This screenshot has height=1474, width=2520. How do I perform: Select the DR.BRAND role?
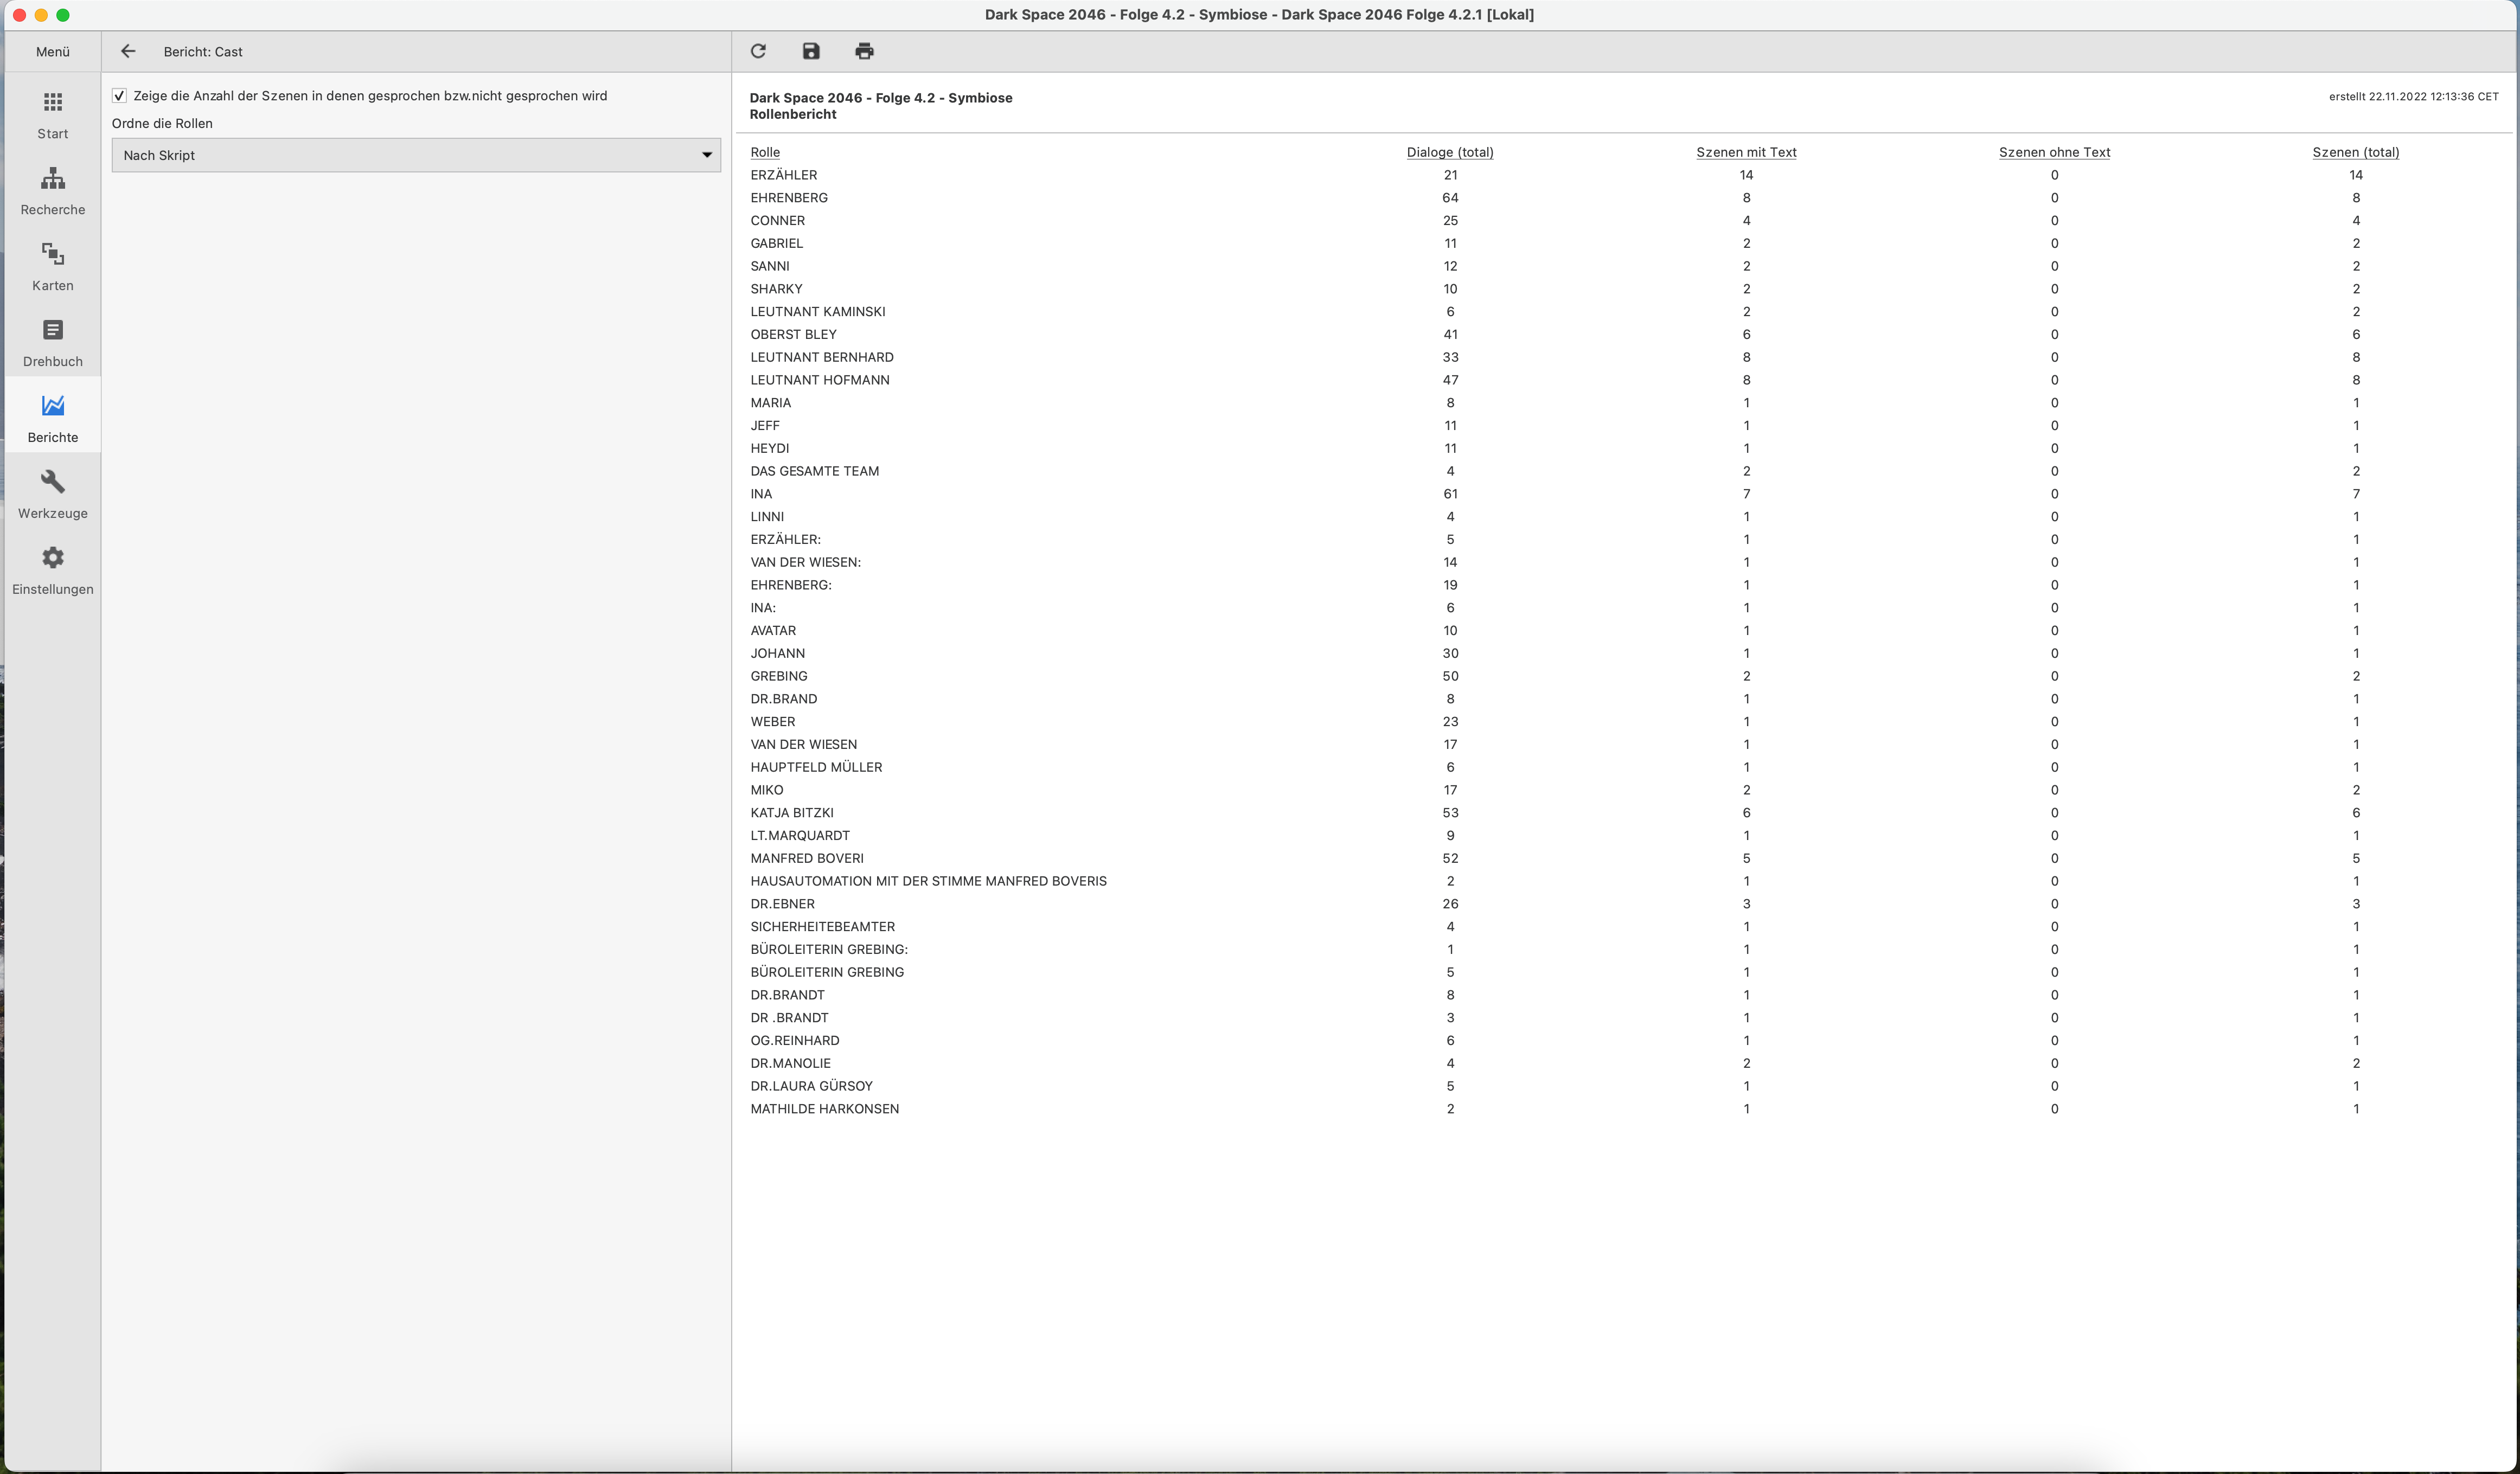point(783,699)
